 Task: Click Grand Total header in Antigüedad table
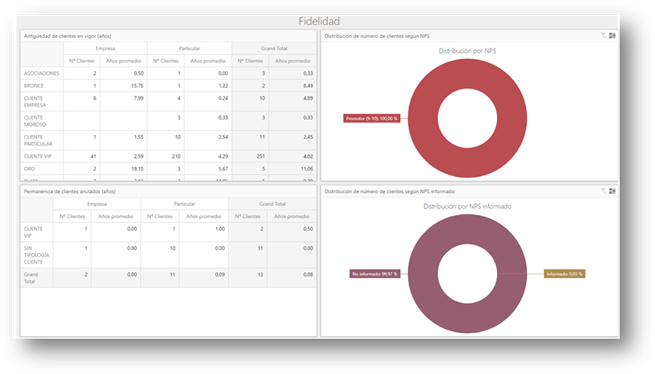point(274,48)
